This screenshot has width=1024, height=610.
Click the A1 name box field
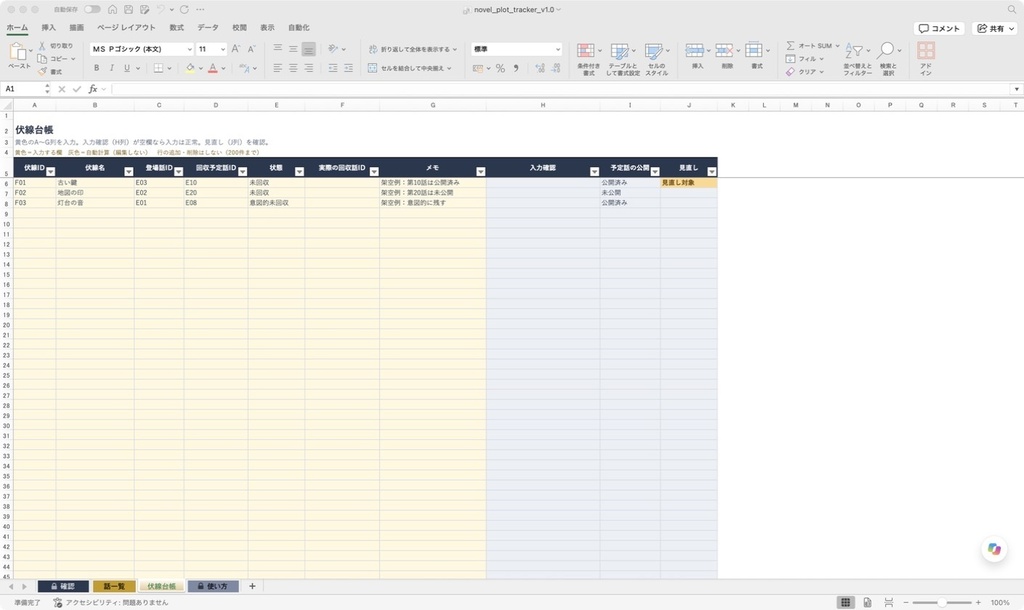23,89
